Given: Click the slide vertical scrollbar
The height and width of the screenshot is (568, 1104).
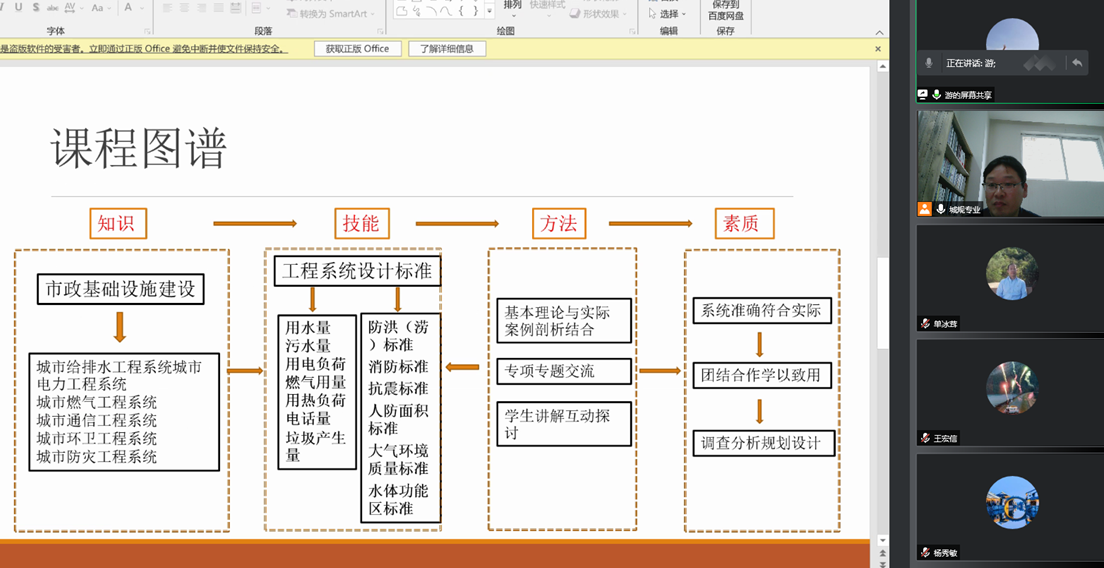Looking at the screenshot, I should pyautogui.click(x=881, y=300).
